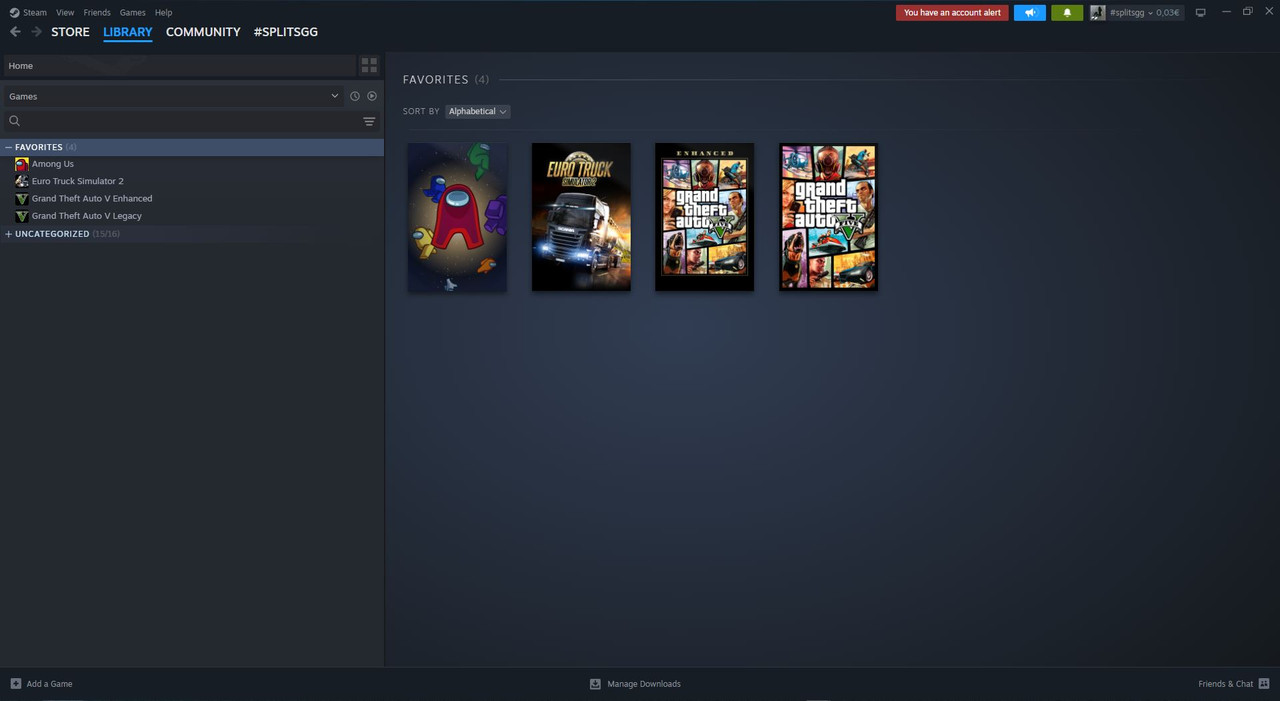Screen dimensions: 1280x701
Task: Click the Euro Truck Simulator 2 sidebar icon
Action: 22,181
